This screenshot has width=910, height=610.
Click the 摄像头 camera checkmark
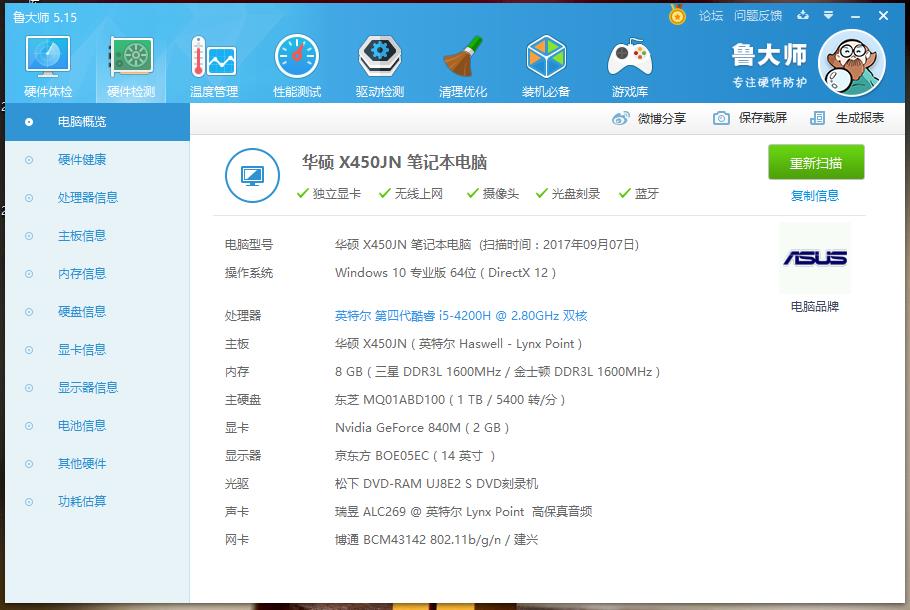tap(470, 194)
